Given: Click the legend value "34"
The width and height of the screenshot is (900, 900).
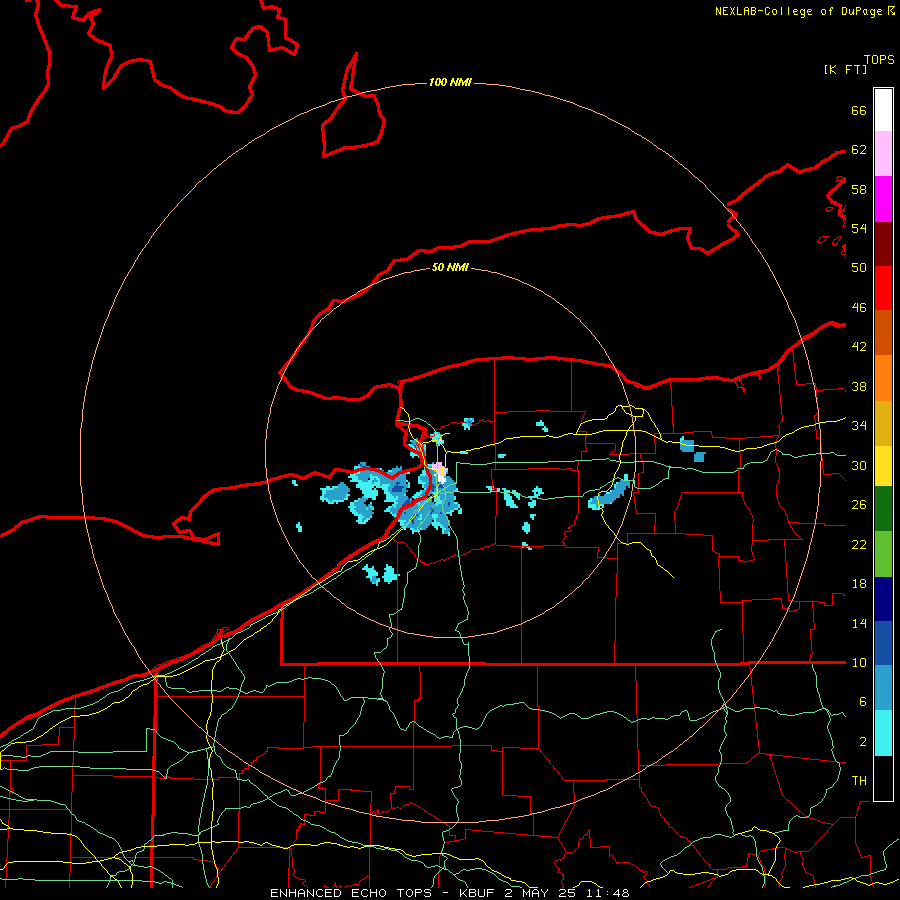Looking at the screenshot, I should click(859, 426).
